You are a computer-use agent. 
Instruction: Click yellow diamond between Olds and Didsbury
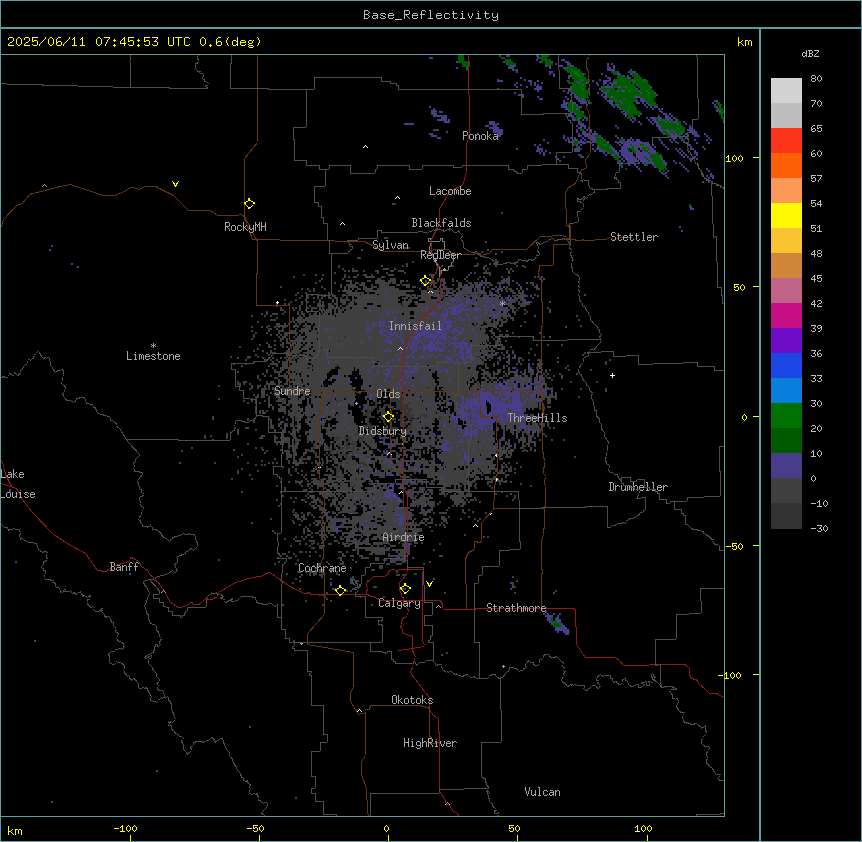click(x=389, y=417)
